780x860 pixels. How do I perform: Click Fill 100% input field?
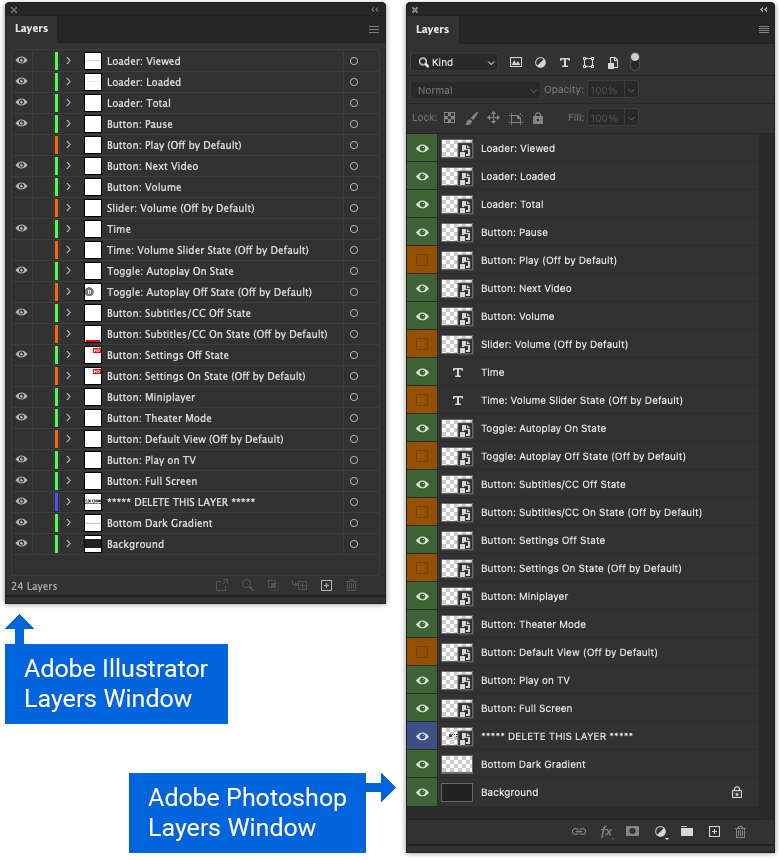point(605,118)
